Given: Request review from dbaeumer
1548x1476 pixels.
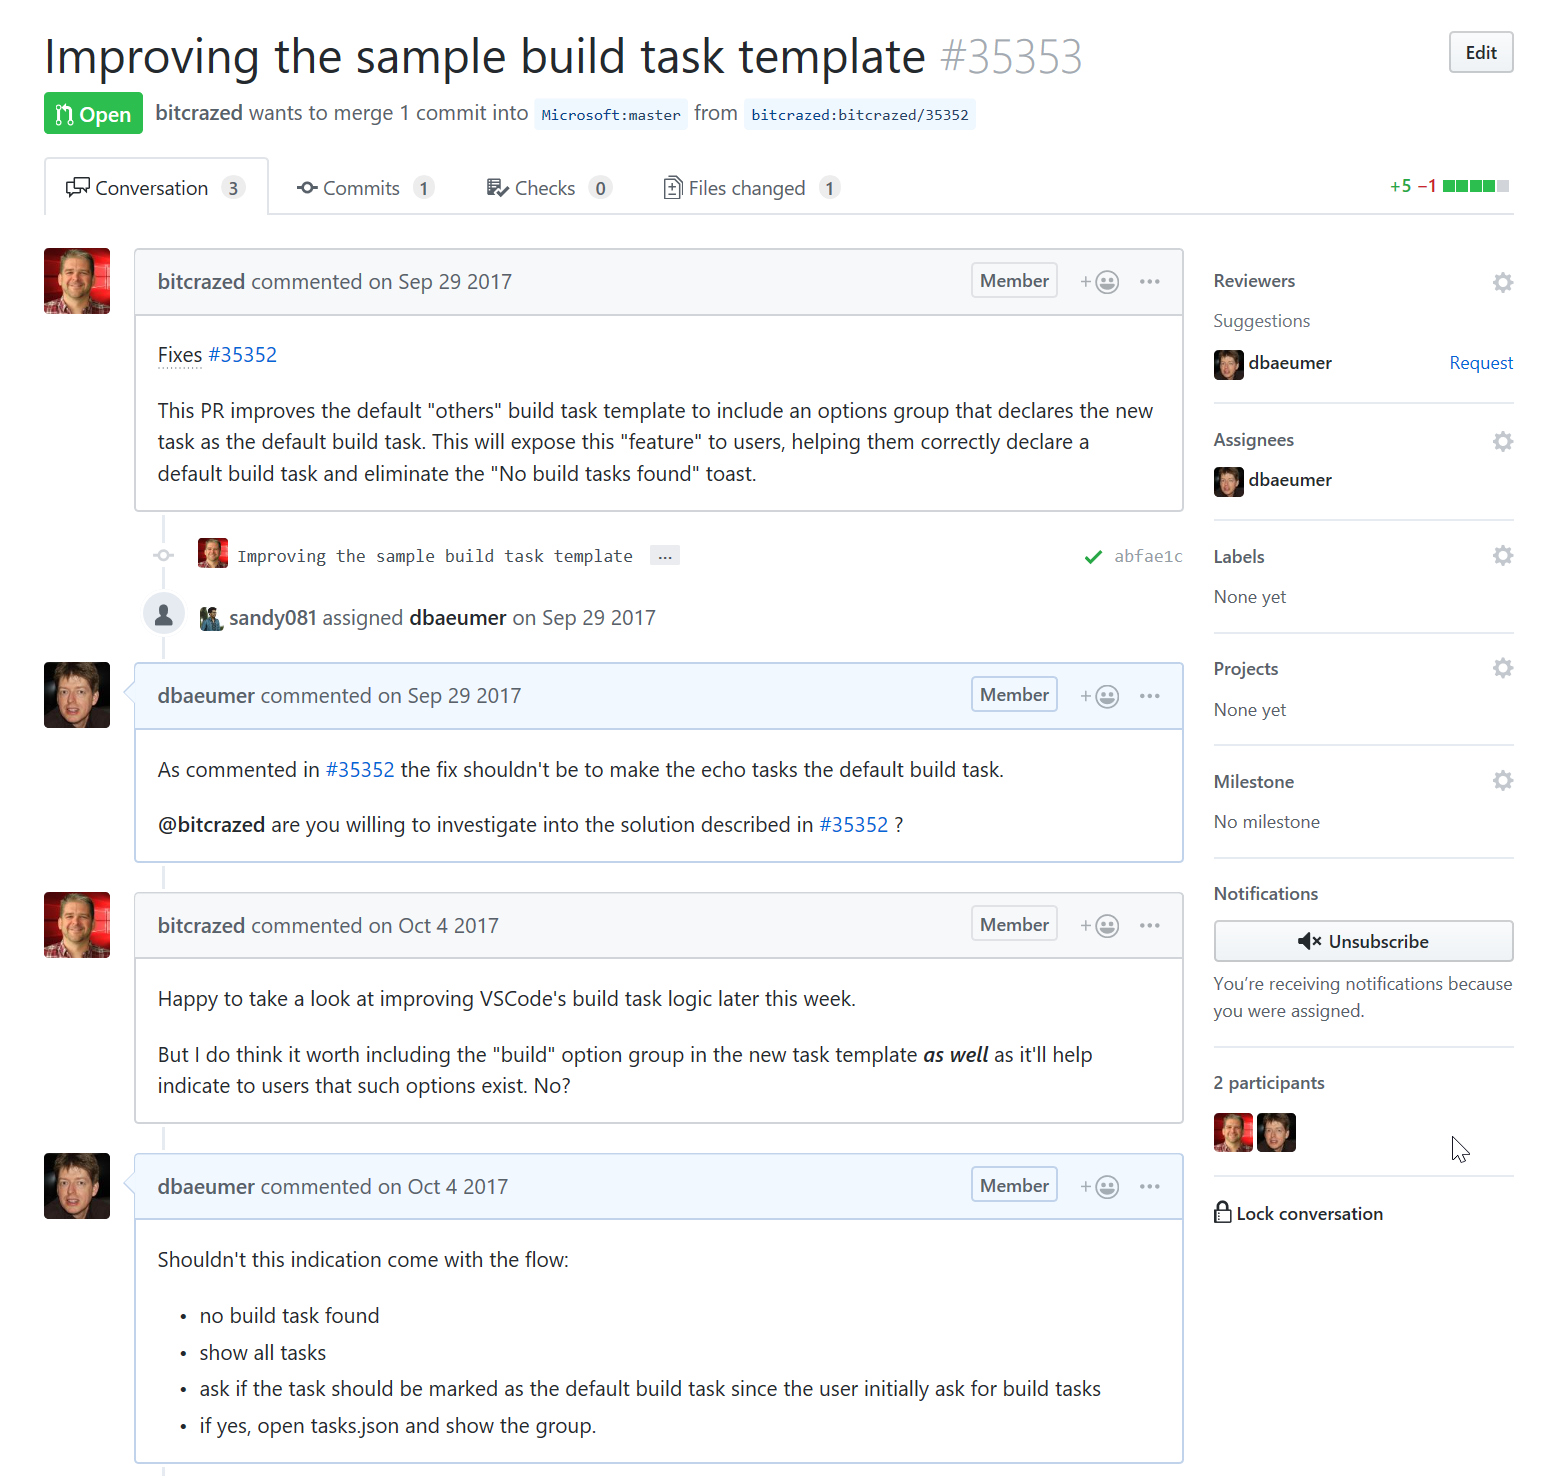Looking at the screenshot, I should coord(1481,362).
